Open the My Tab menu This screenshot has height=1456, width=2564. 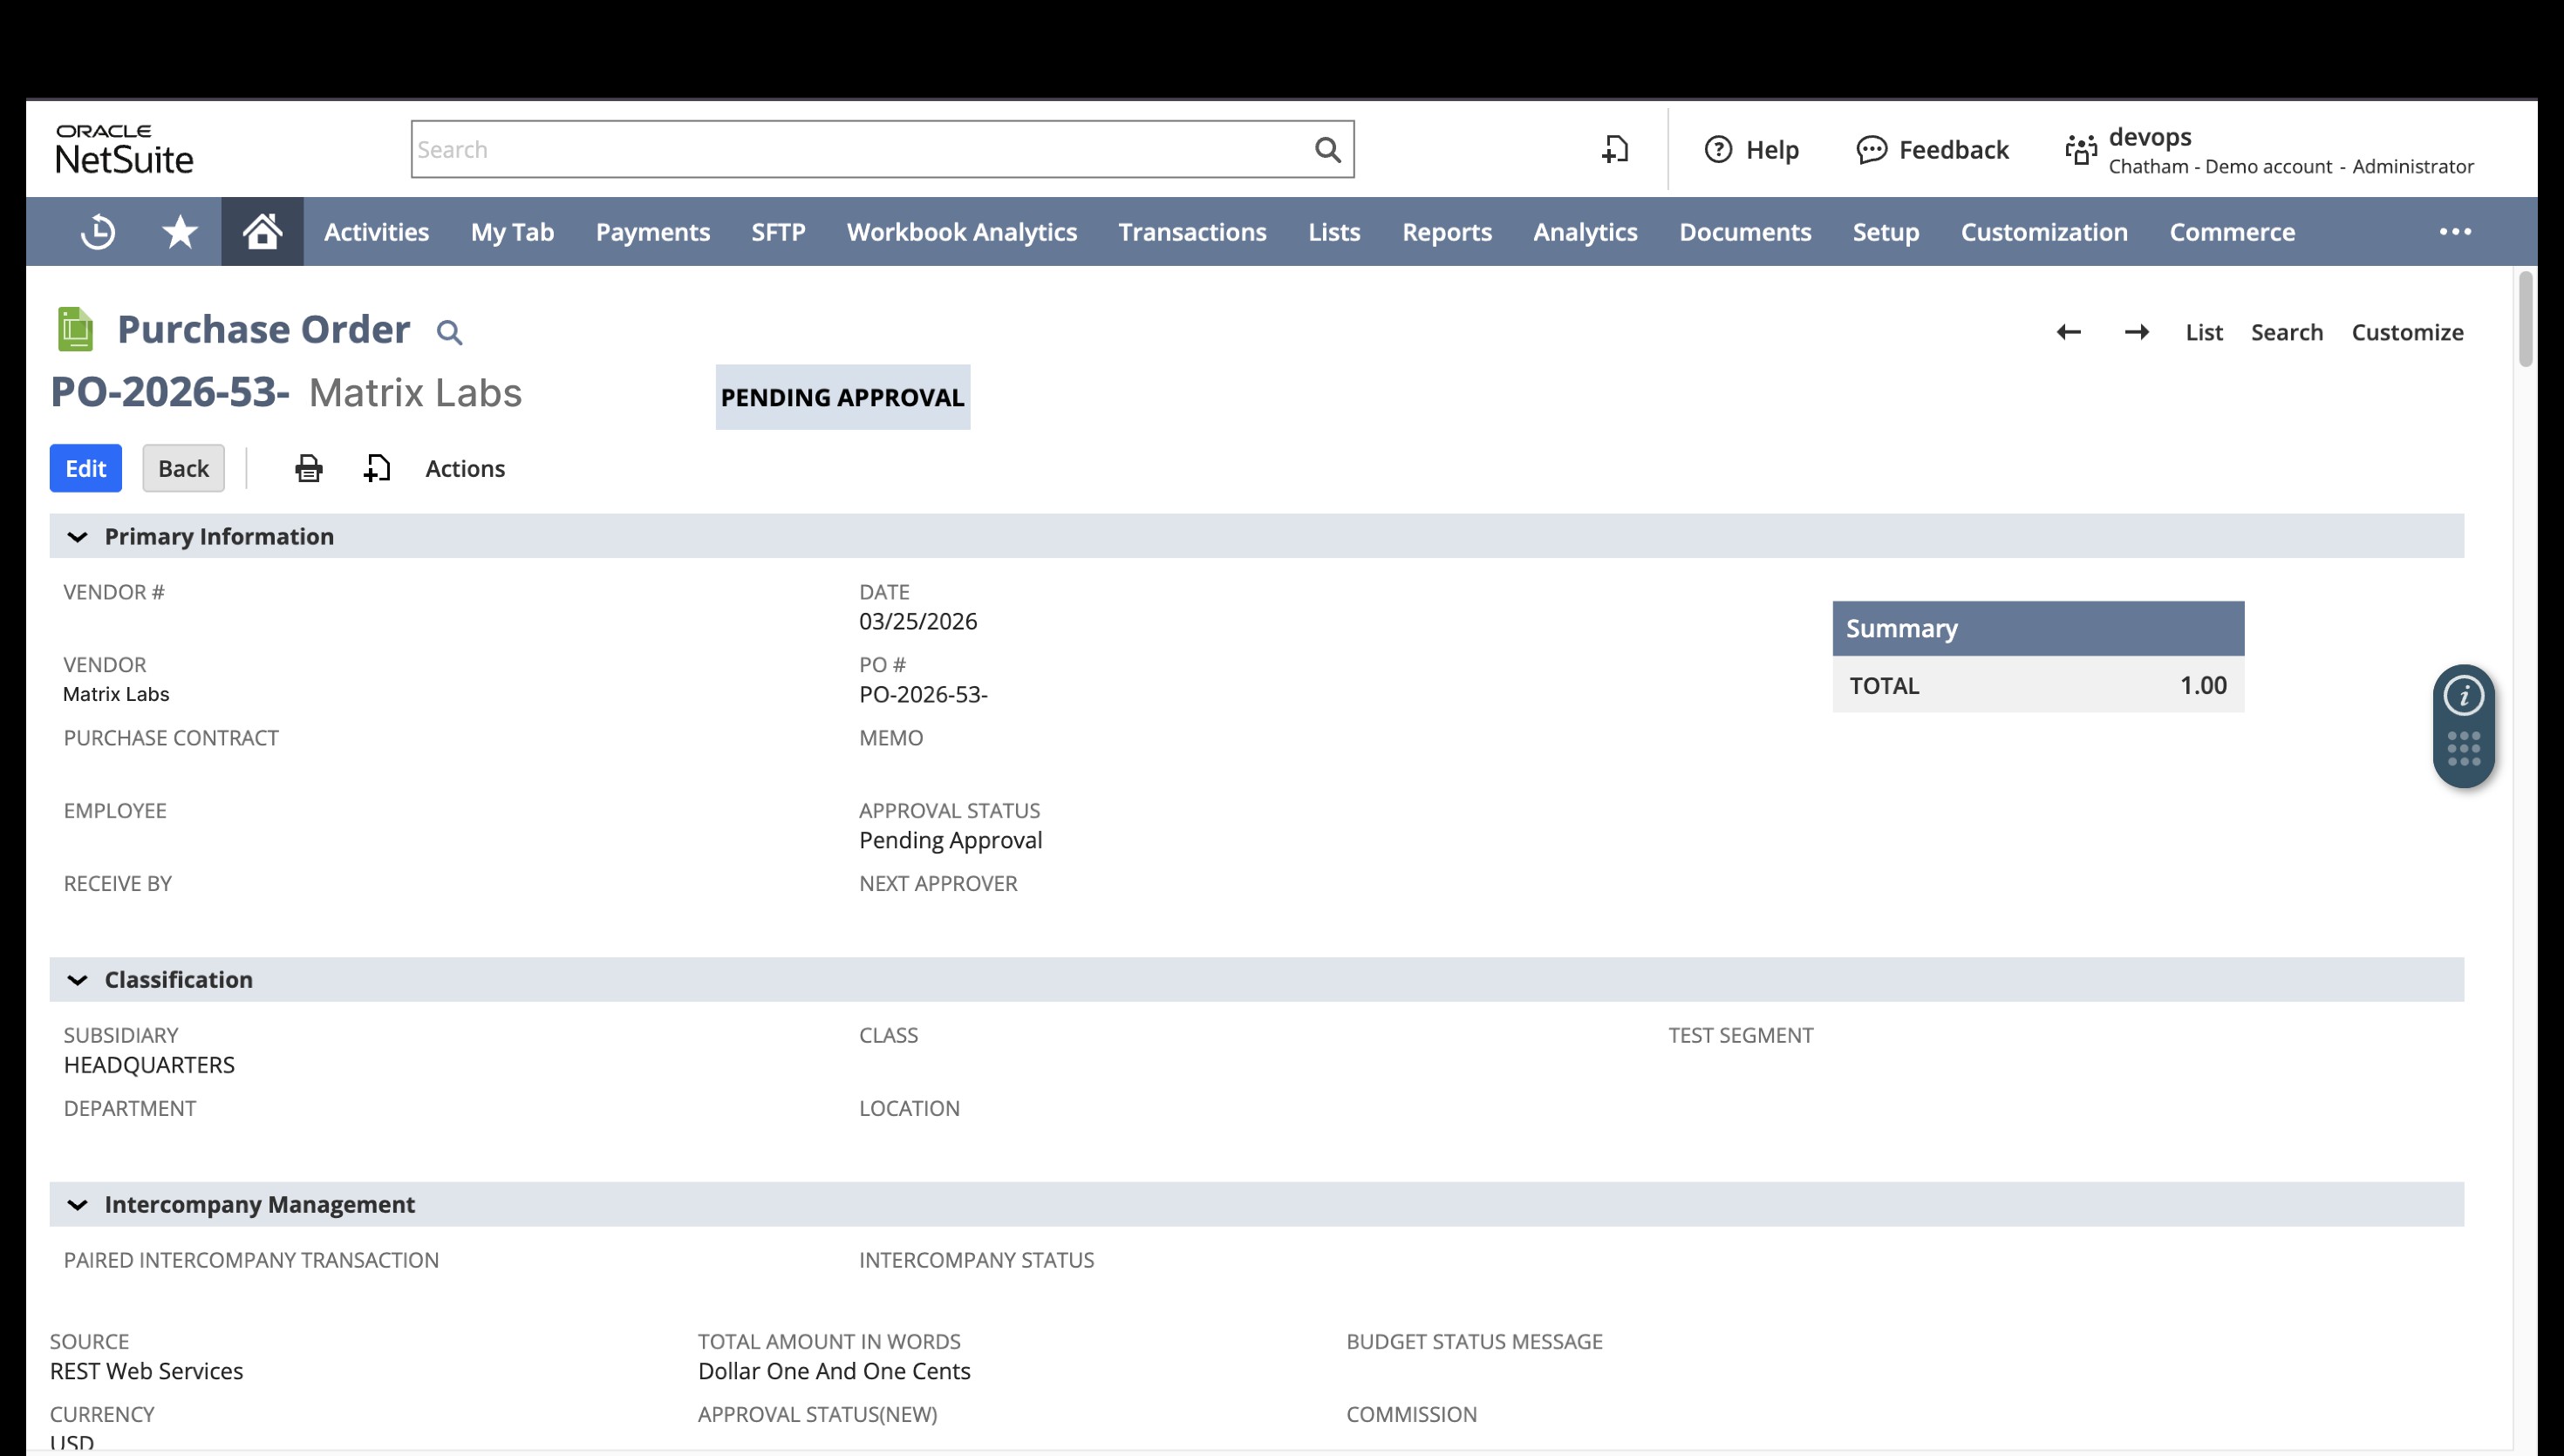coord(512,232)
